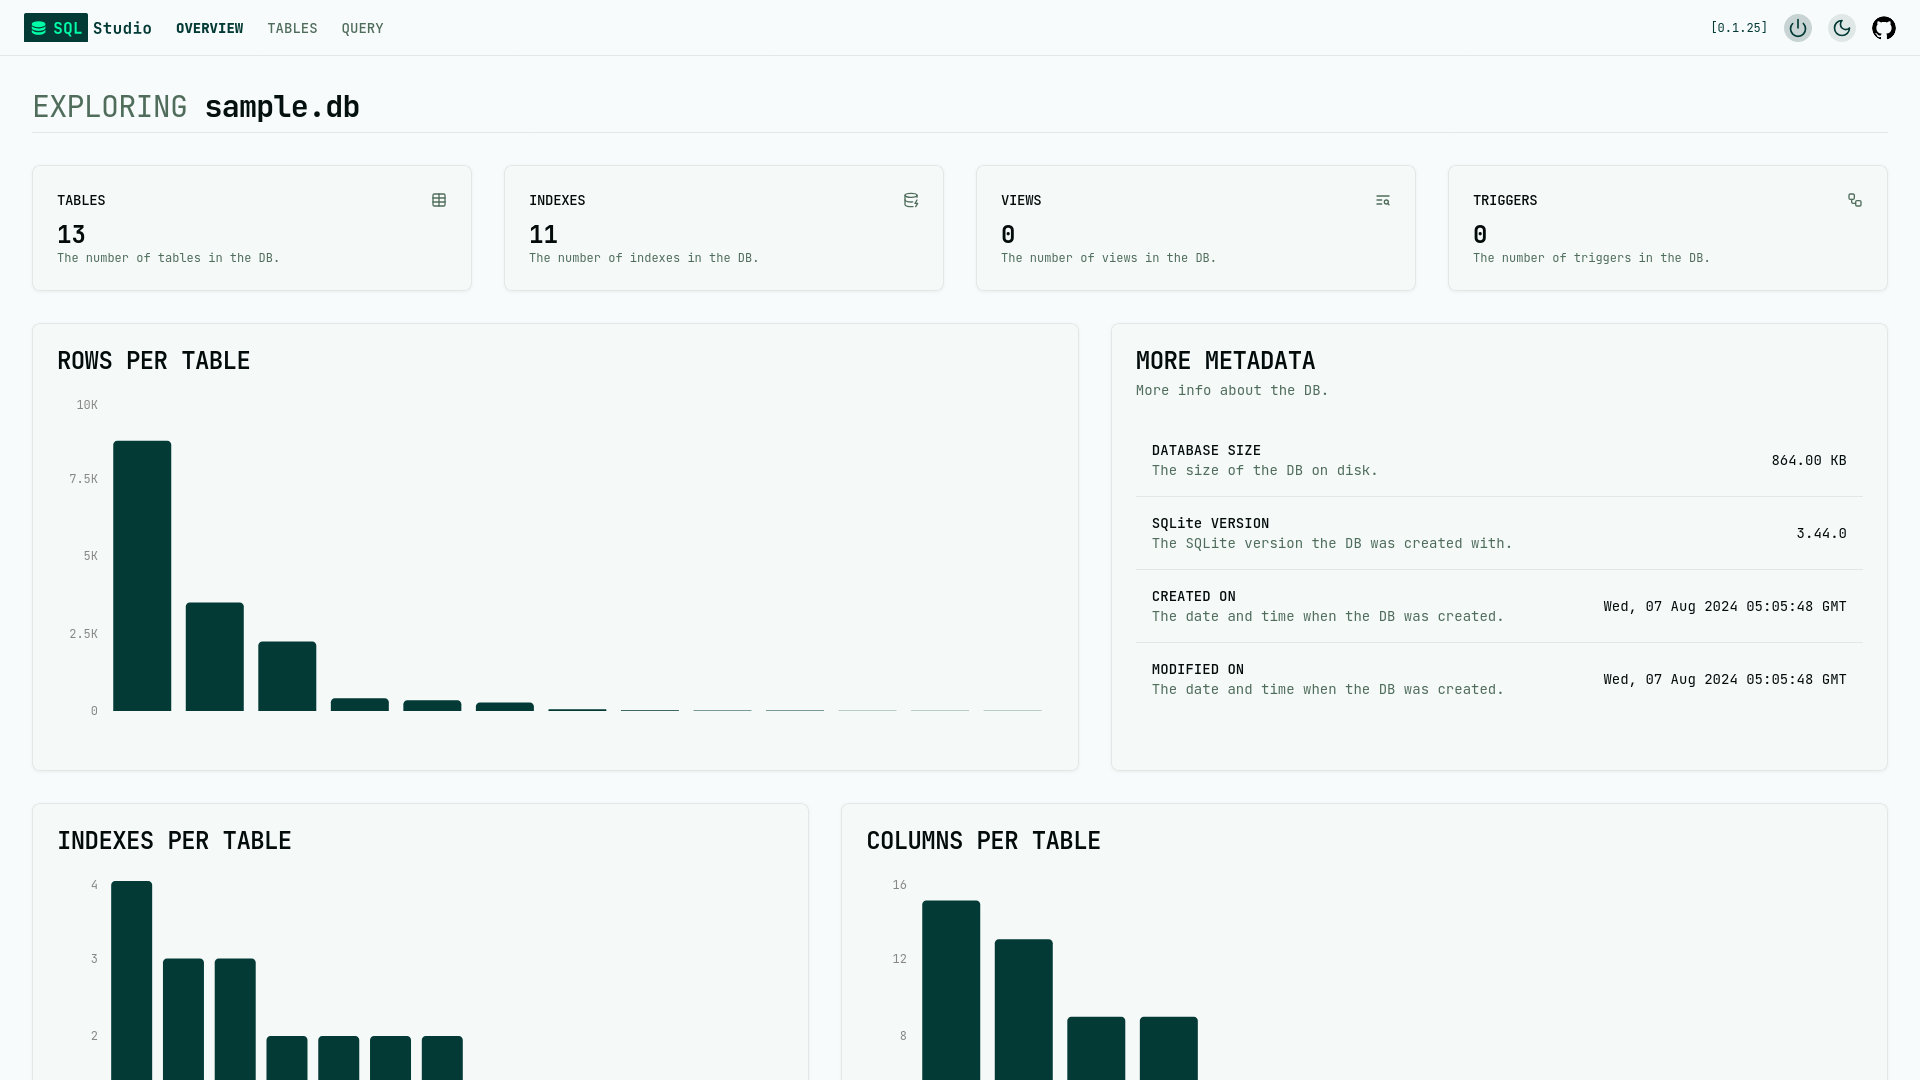
Task: Click the tallest Rows Per Table bar
Action: tap(142, 575)
